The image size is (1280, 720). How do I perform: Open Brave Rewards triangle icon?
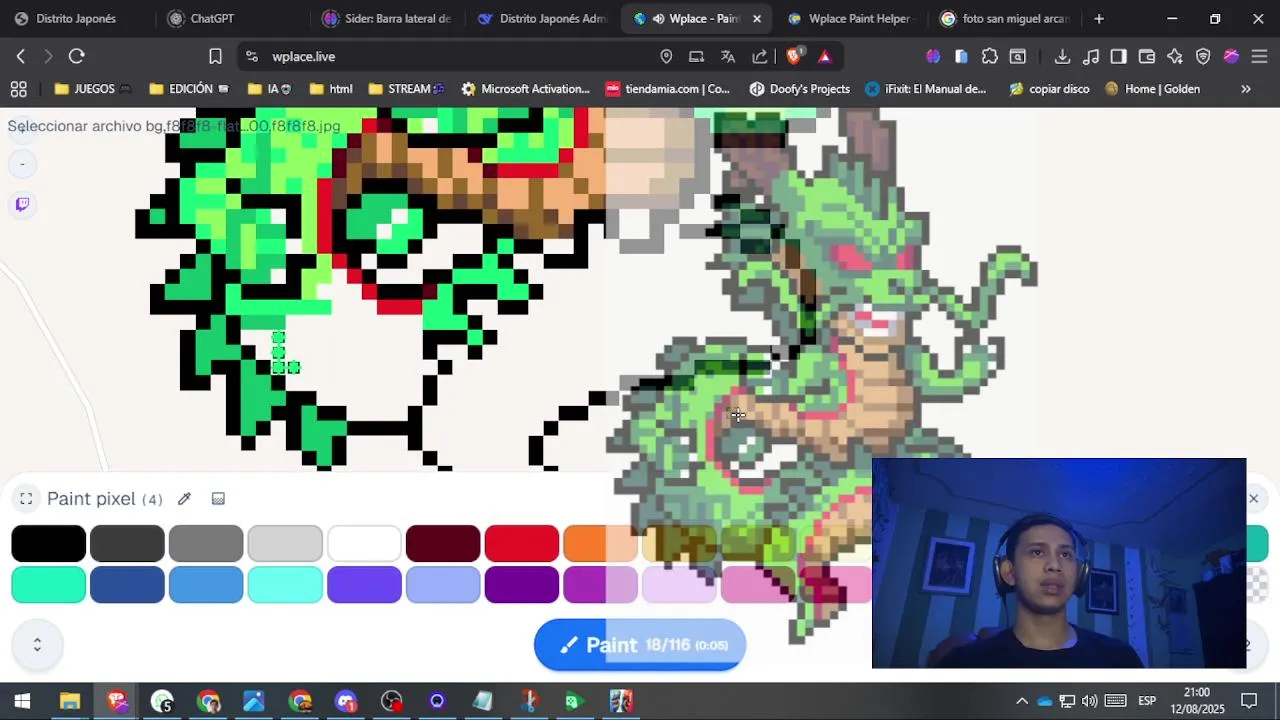824,57
